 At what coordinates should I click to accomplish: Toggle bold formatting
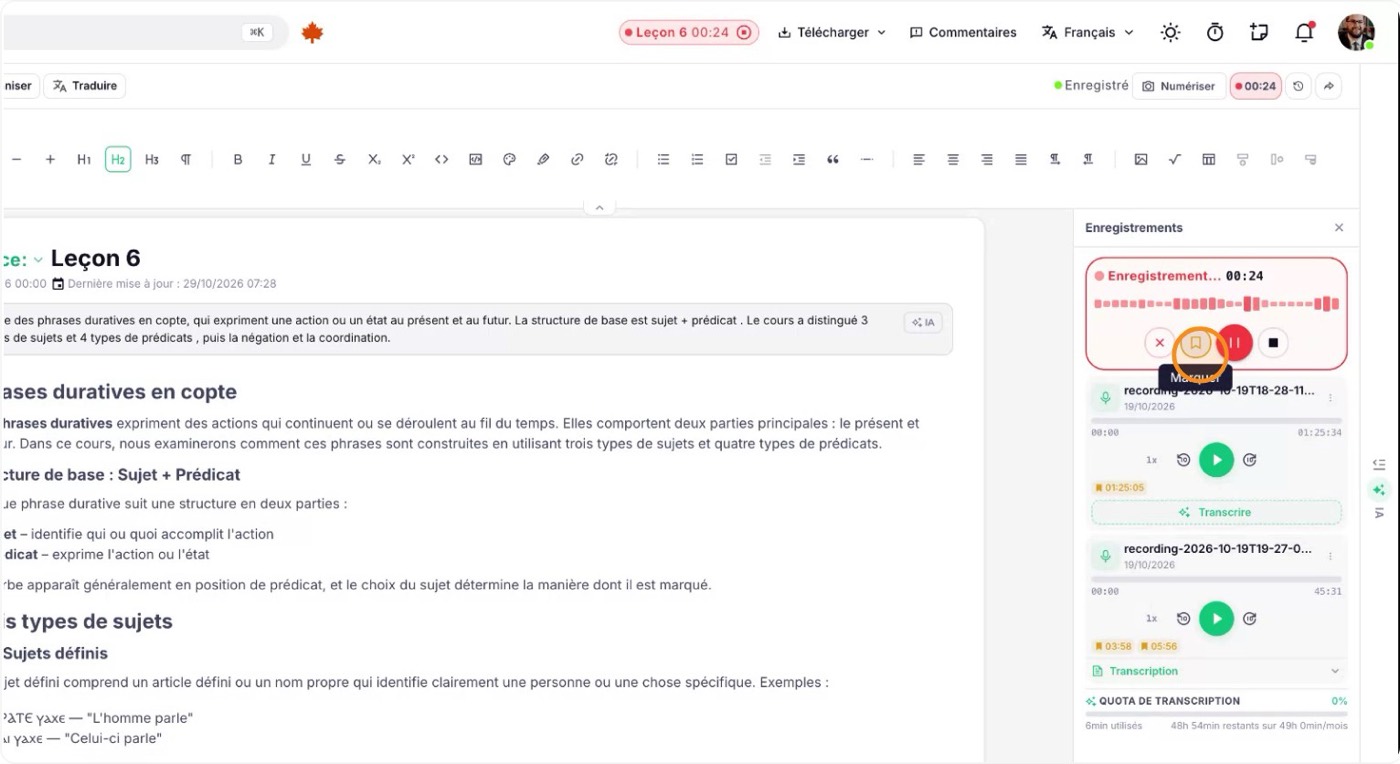tap(238, 159)
